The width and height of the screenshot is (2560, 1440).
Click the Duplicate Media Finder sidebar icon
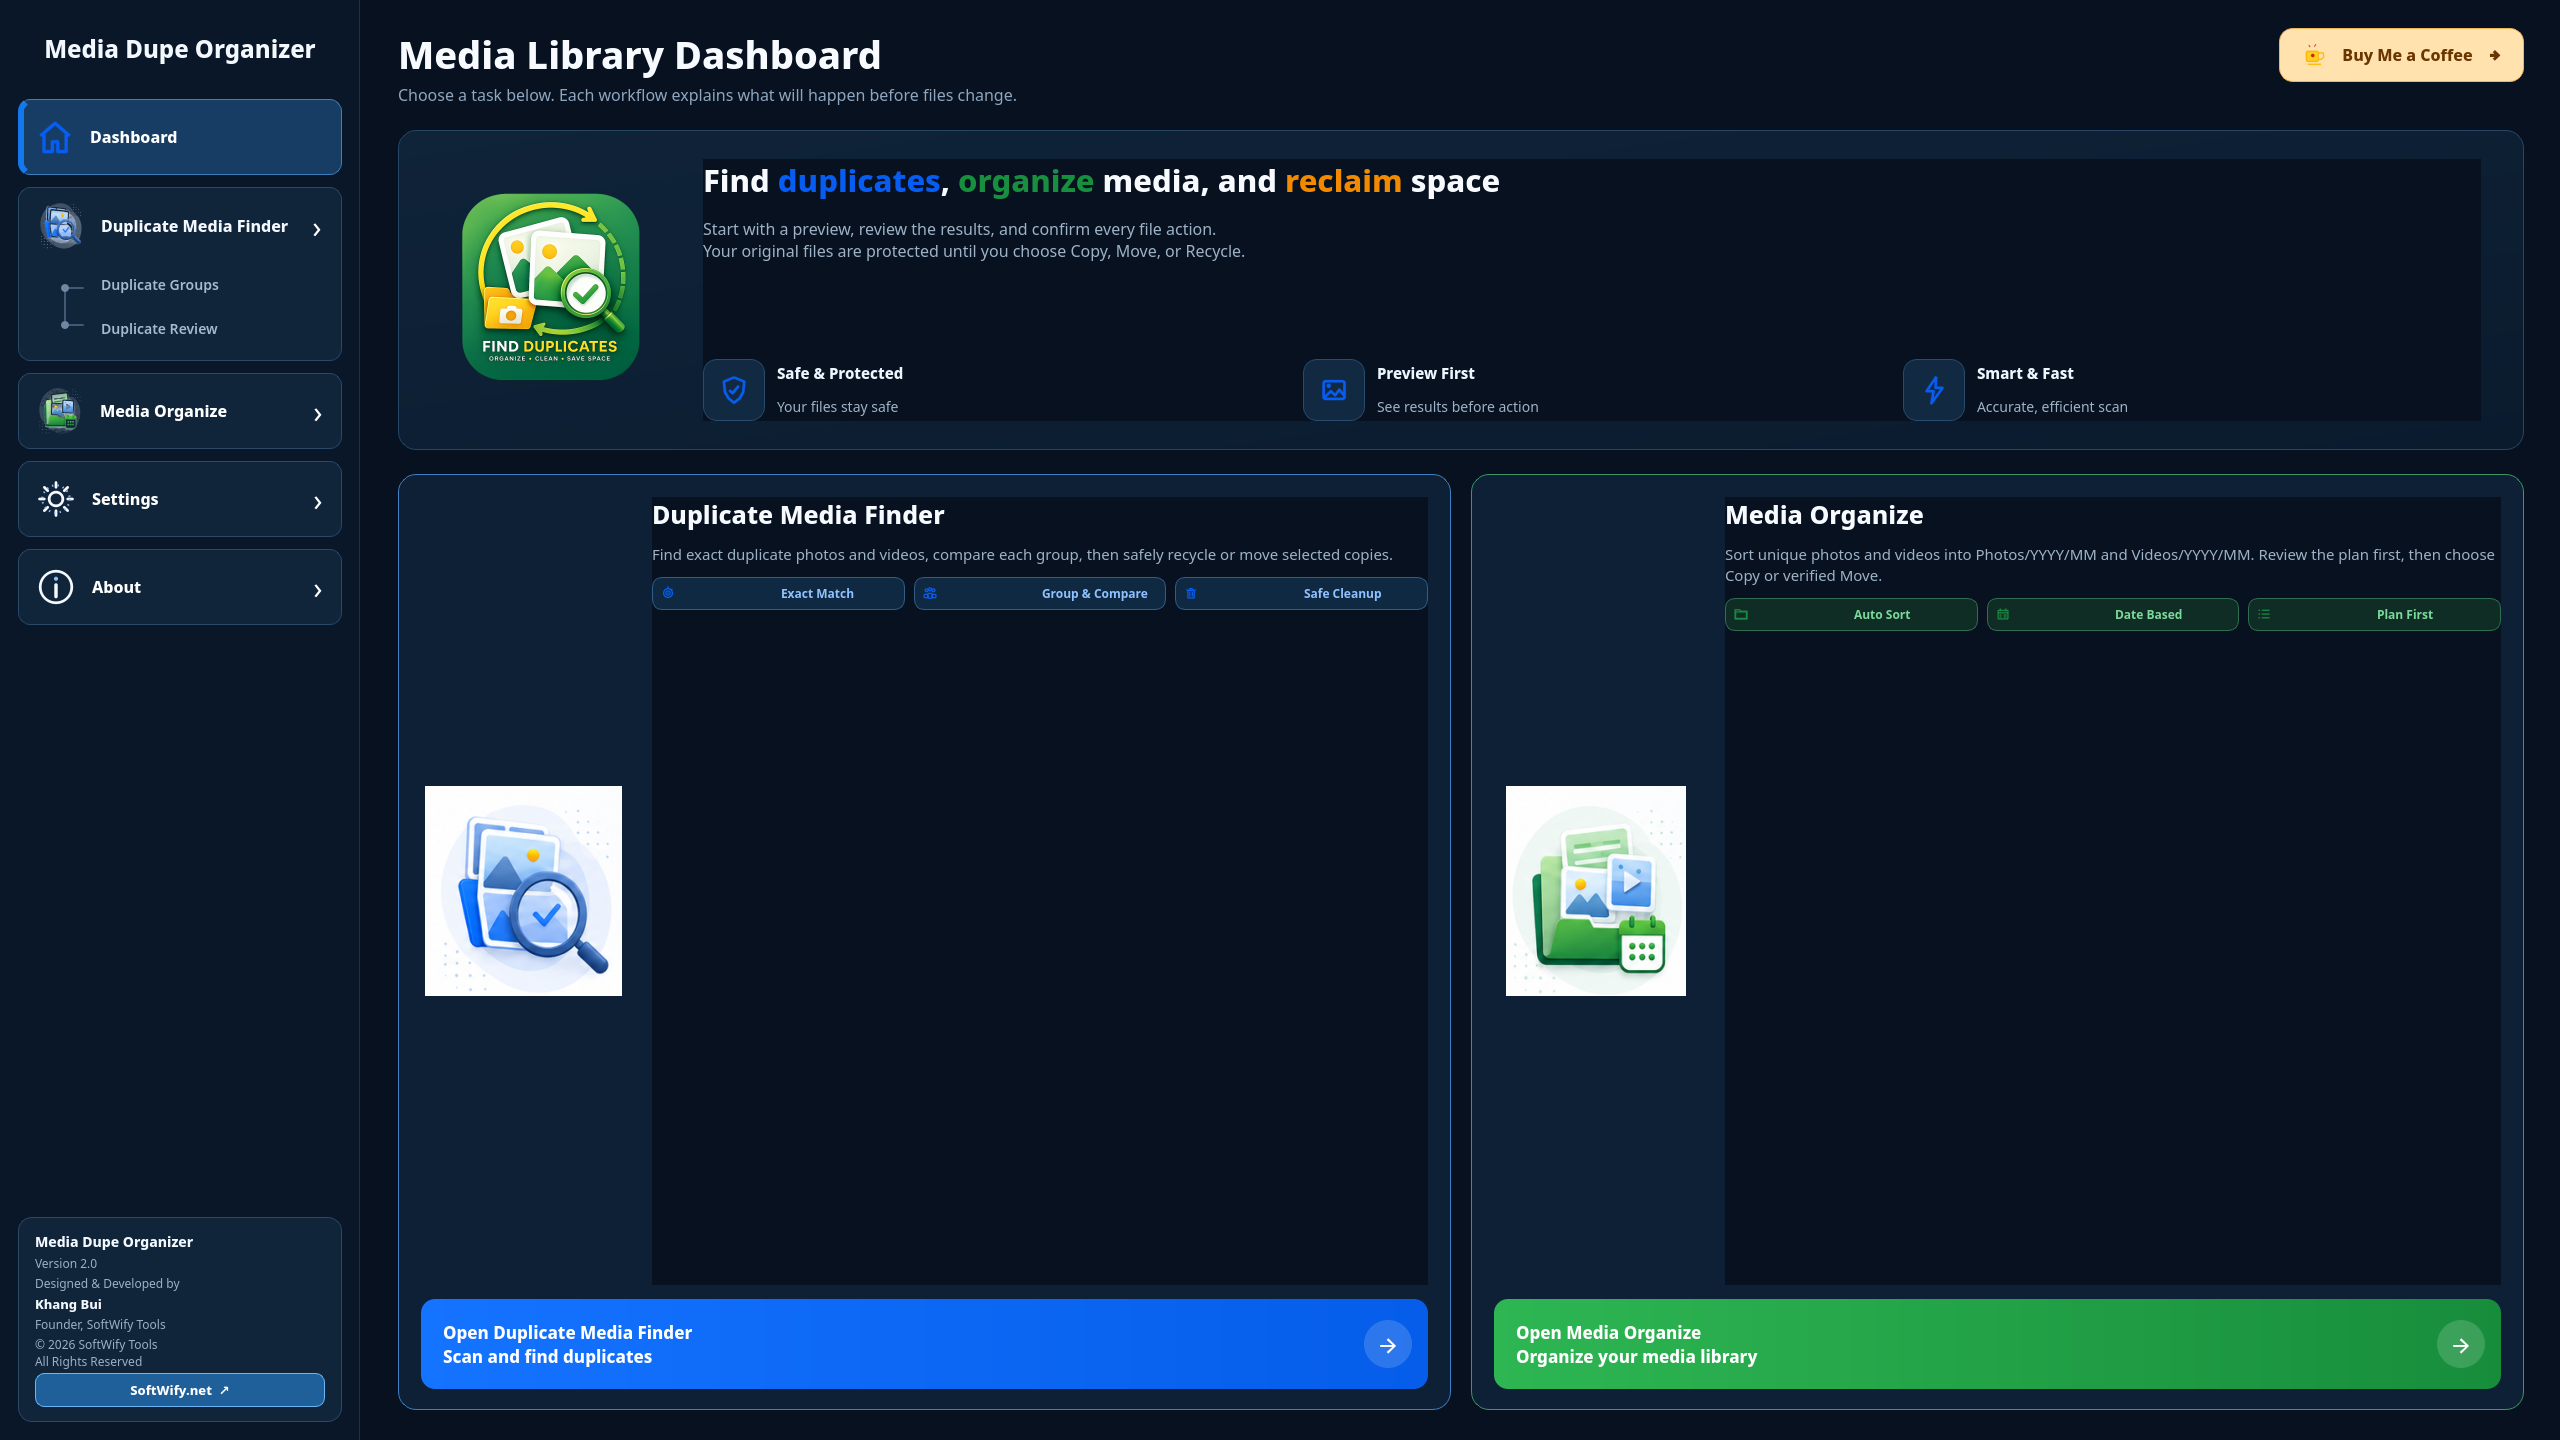tap(61, 227)
